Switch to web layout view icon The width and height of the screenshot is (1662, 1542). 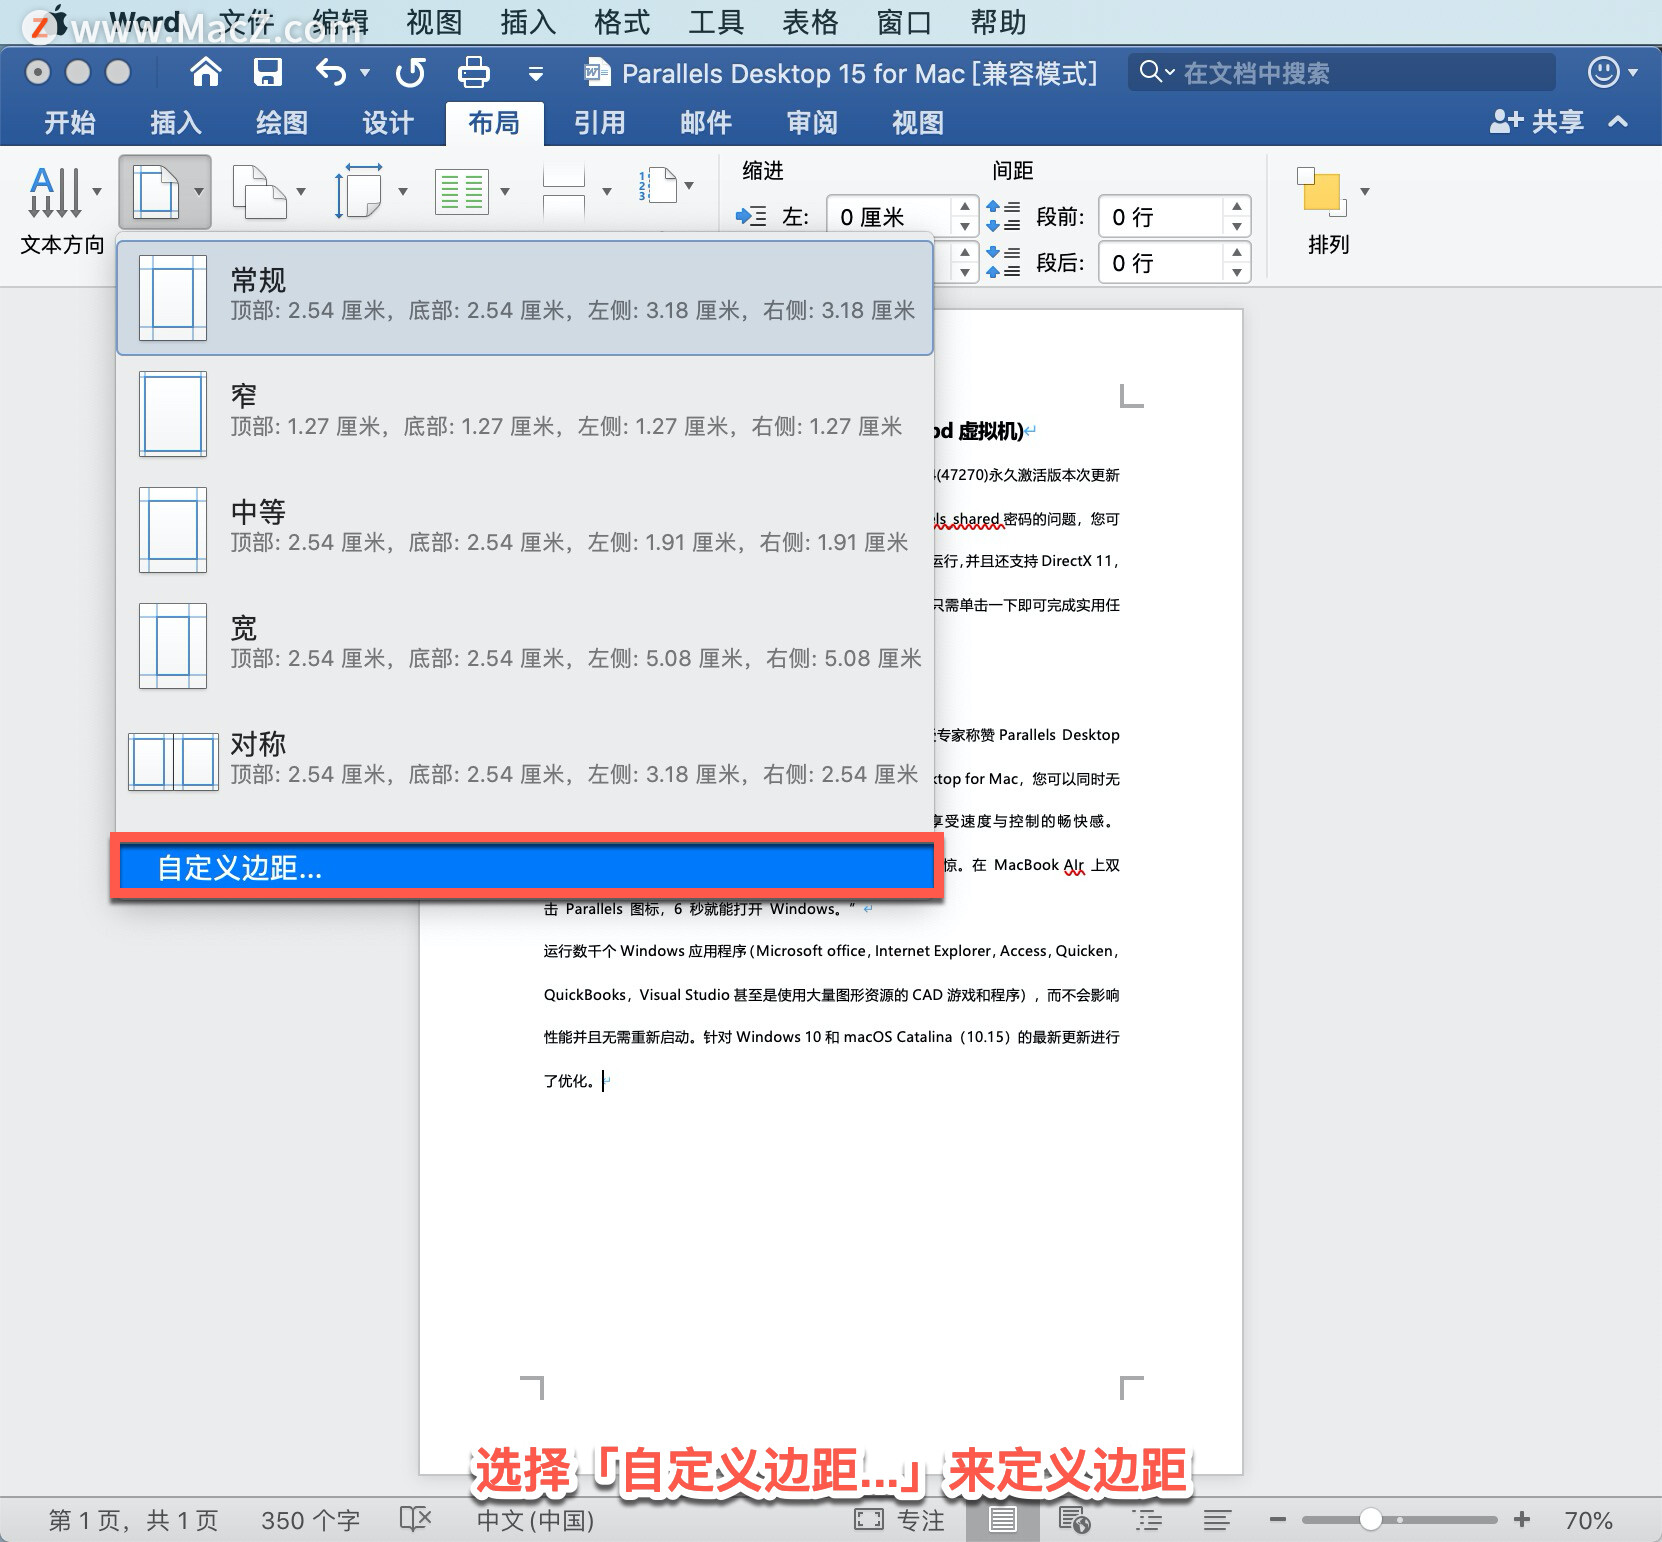click(1074, 1520)
